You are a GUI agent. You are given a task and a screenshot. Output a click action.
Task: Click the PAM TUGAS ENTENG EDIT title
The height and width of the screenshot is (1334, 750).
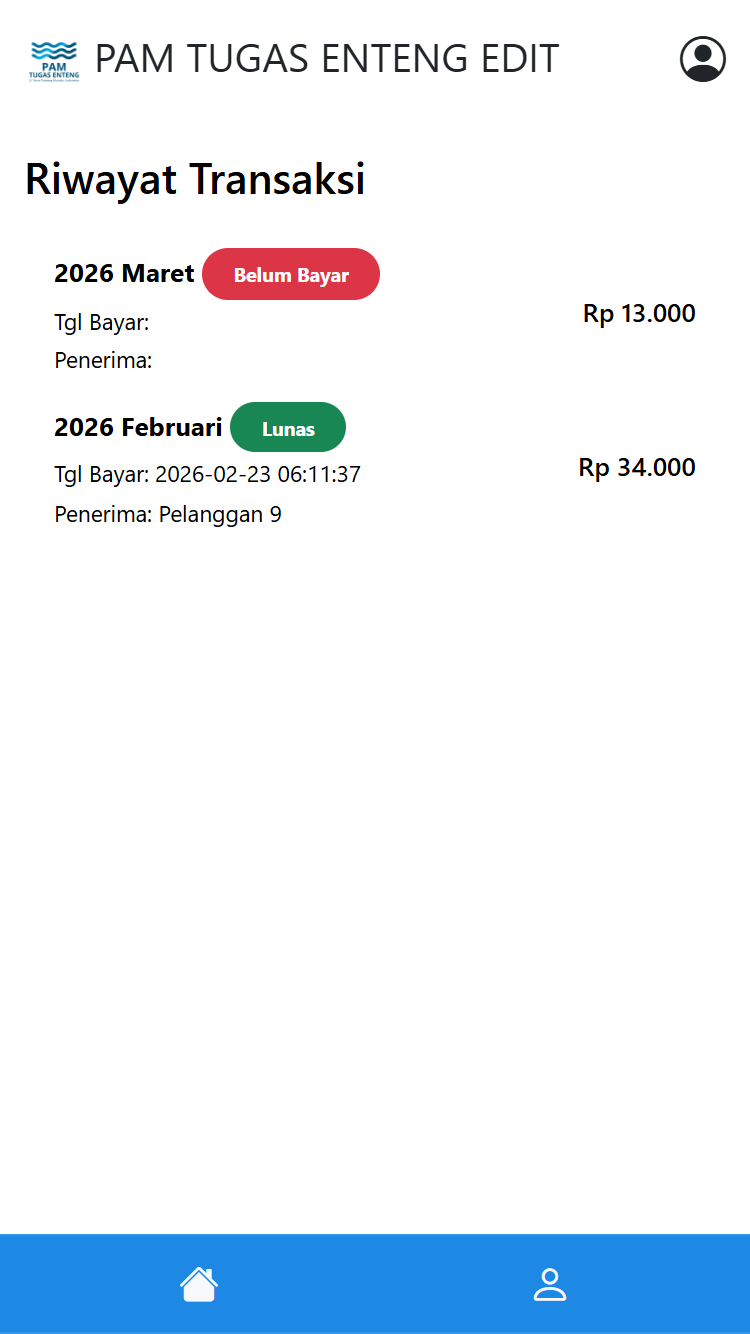pyautogui.click(x=326, y=60)
